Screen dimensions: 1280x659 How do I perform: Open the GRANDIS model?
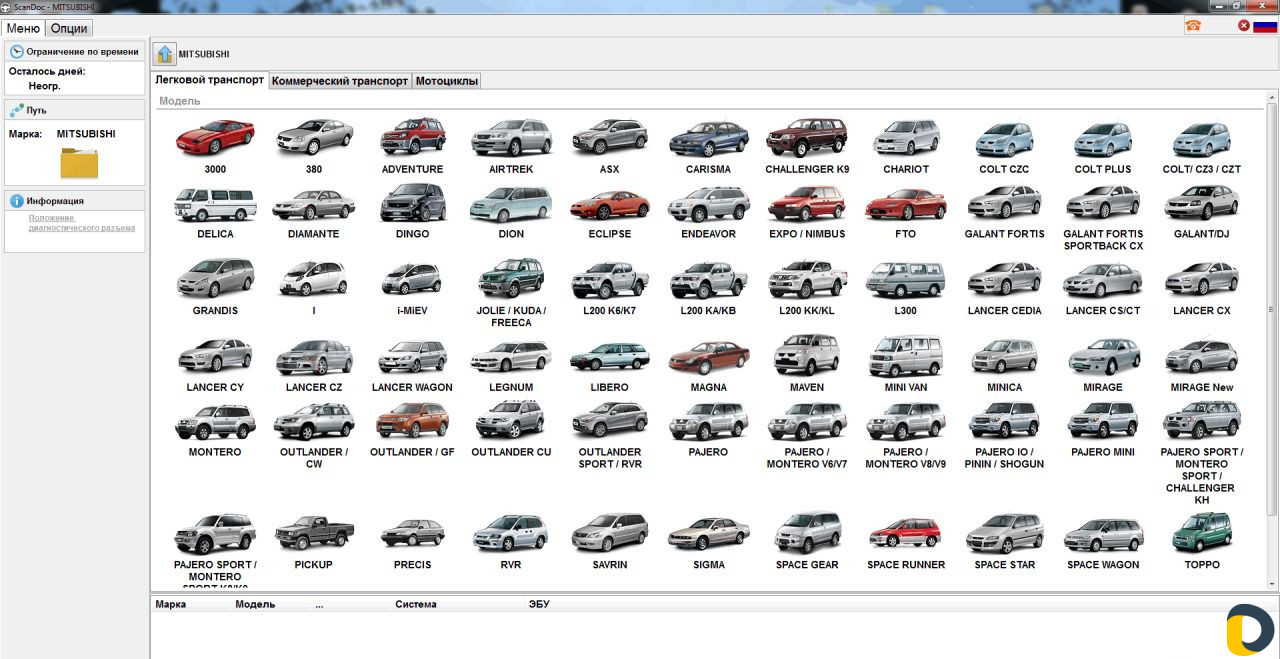tap(215, 278)
